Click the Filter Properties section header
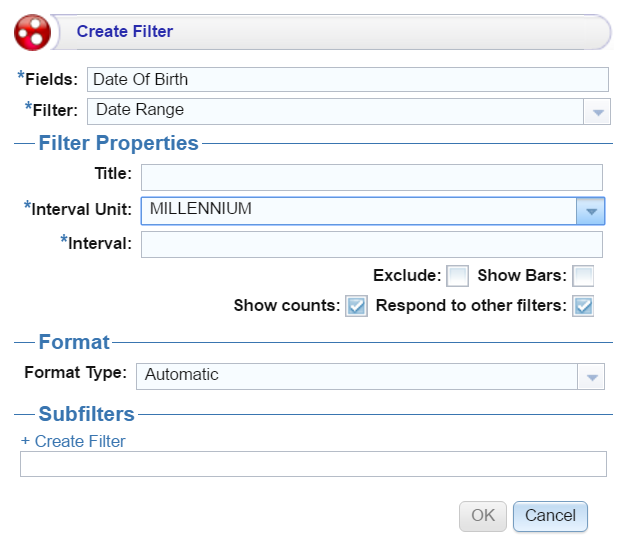623x548 pixels. pyautogui.click(x=118, y=143)
